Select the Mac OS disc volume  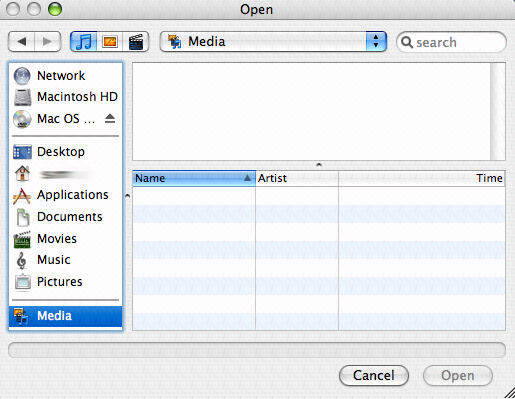tap(66, 119)
